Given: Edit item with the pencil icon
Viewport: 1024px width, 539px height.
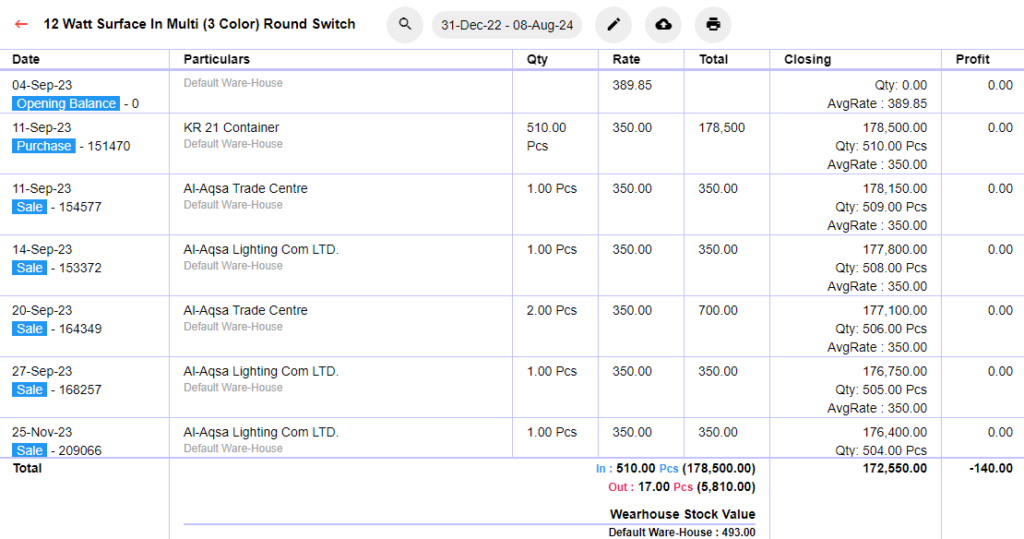Looking at the screenshot, I should [613, 24].
